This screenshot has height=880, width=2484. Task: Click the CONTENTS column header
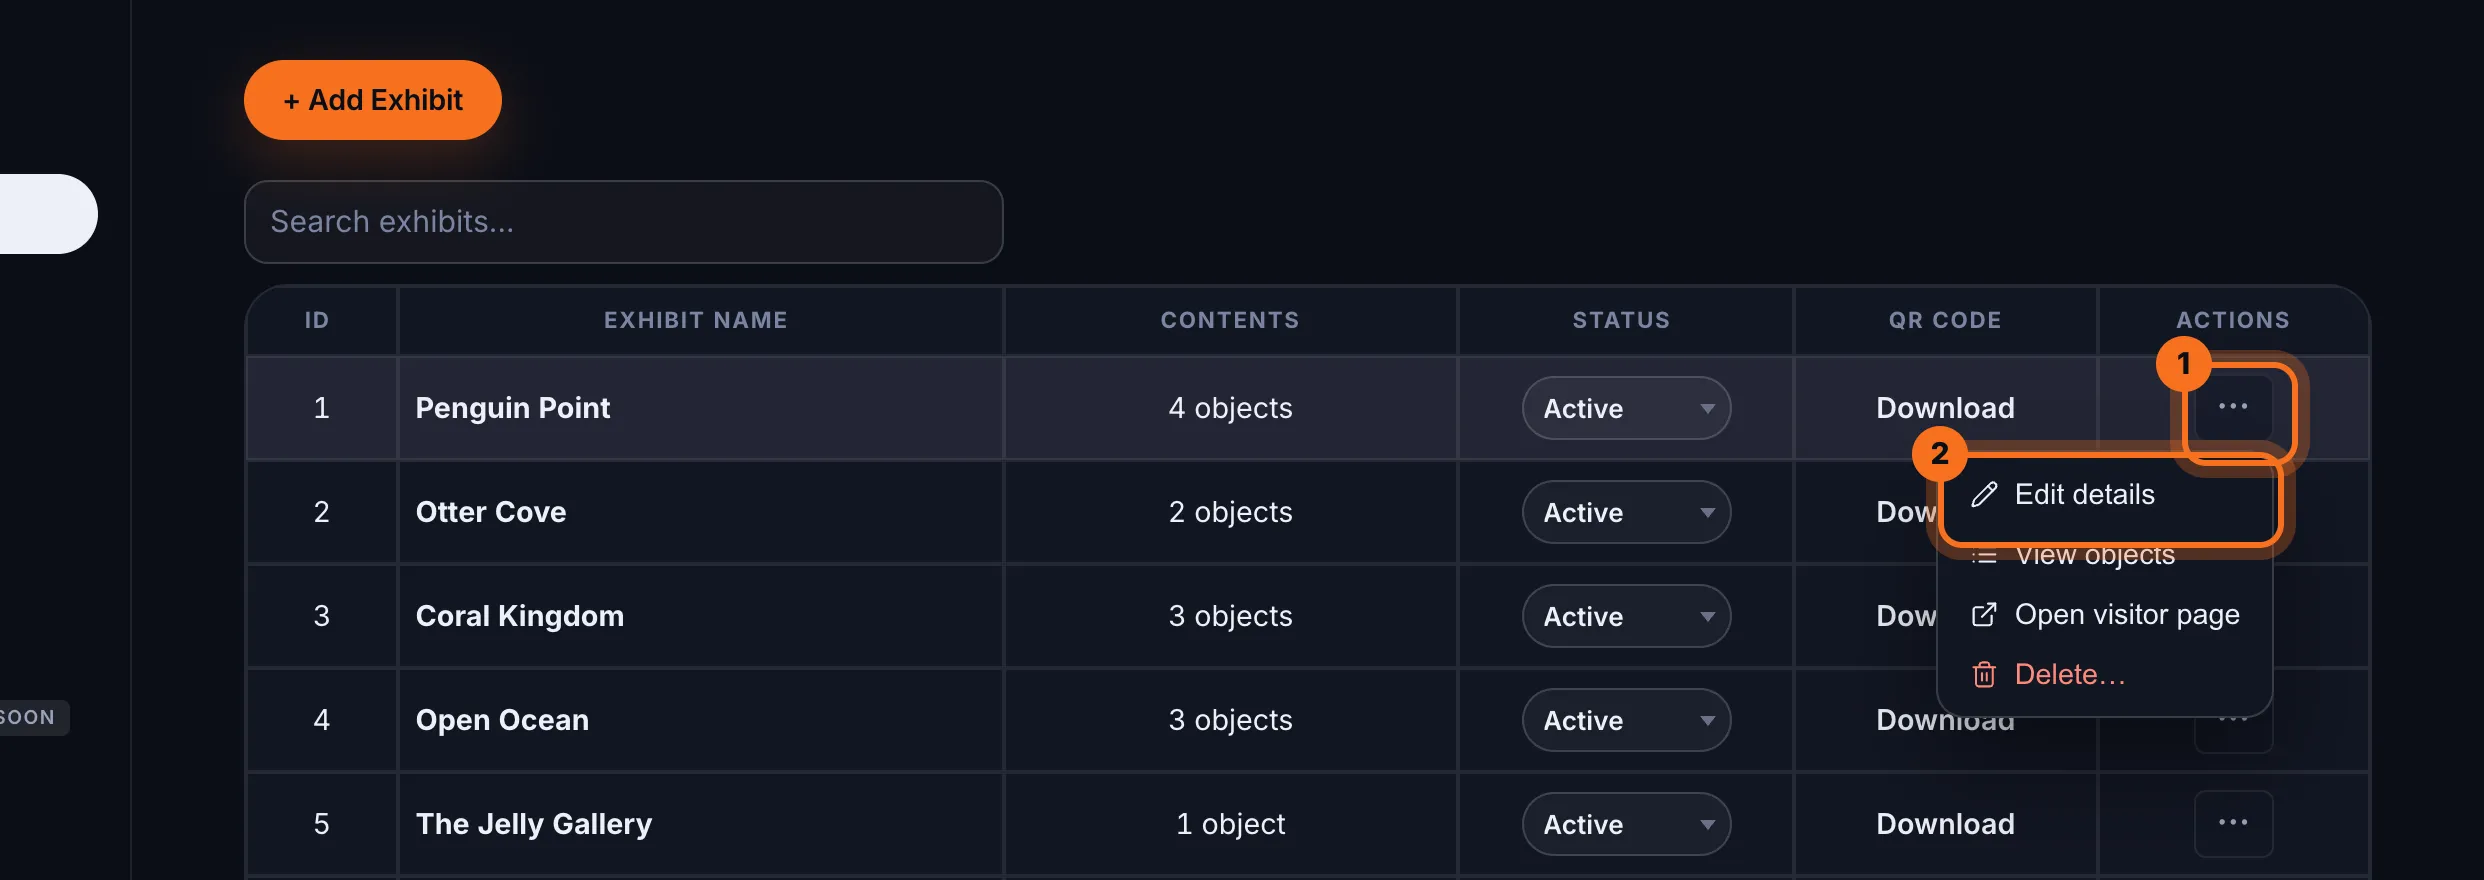pyautogui.click(x=1230, y=320)
